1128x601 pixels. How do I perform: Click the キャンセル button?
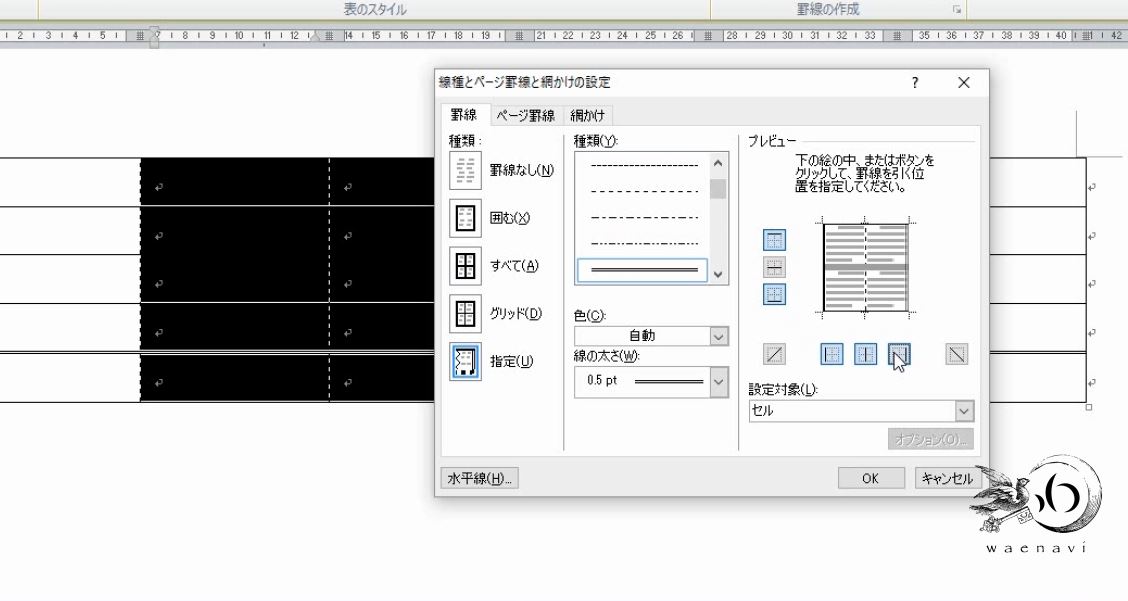947,478
